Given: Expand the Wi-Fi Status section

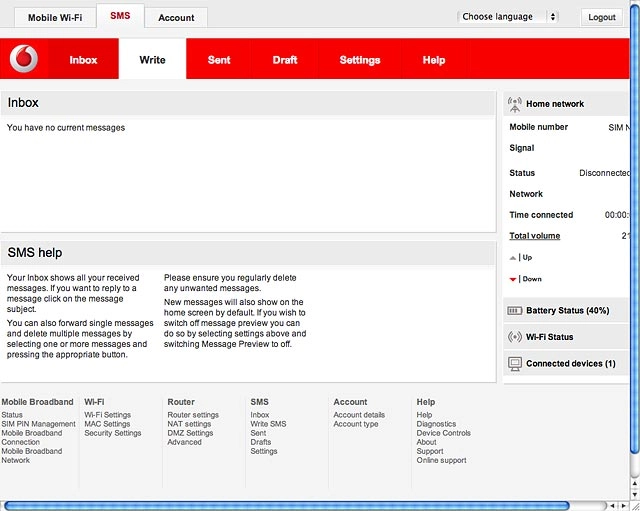Looking at the screenshot, I should [x=565, y=337].
